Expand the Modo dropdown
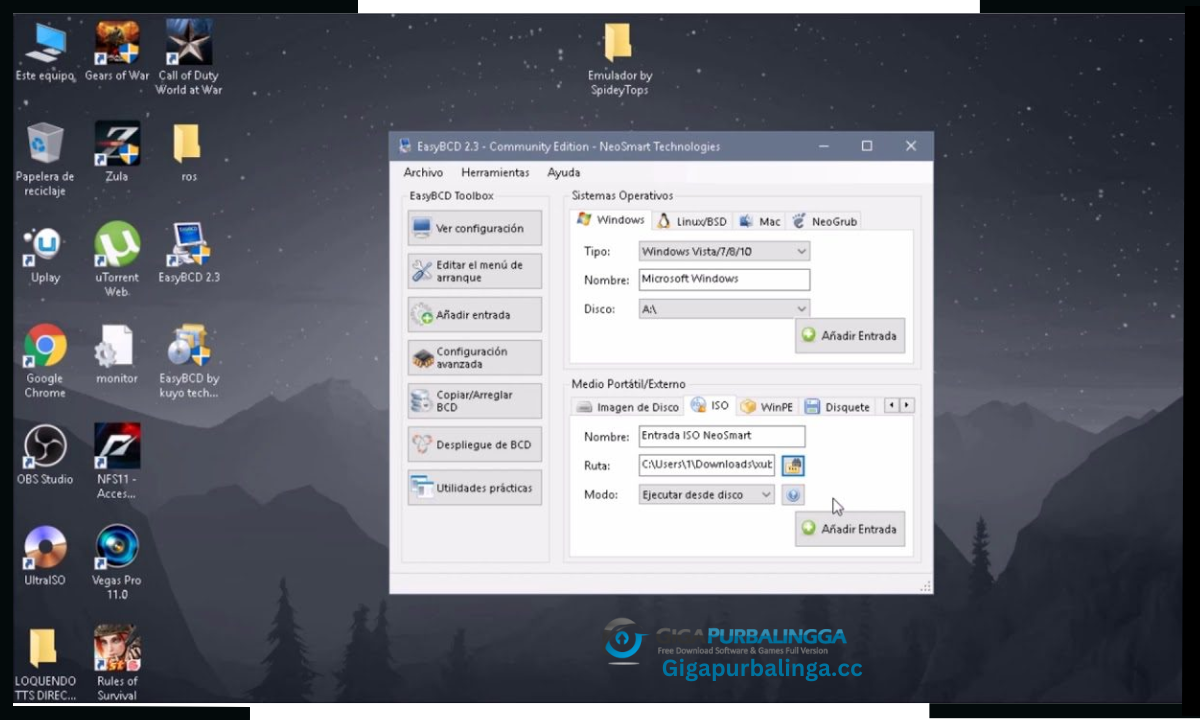The image size is (1200, 720). pos(707,495)
